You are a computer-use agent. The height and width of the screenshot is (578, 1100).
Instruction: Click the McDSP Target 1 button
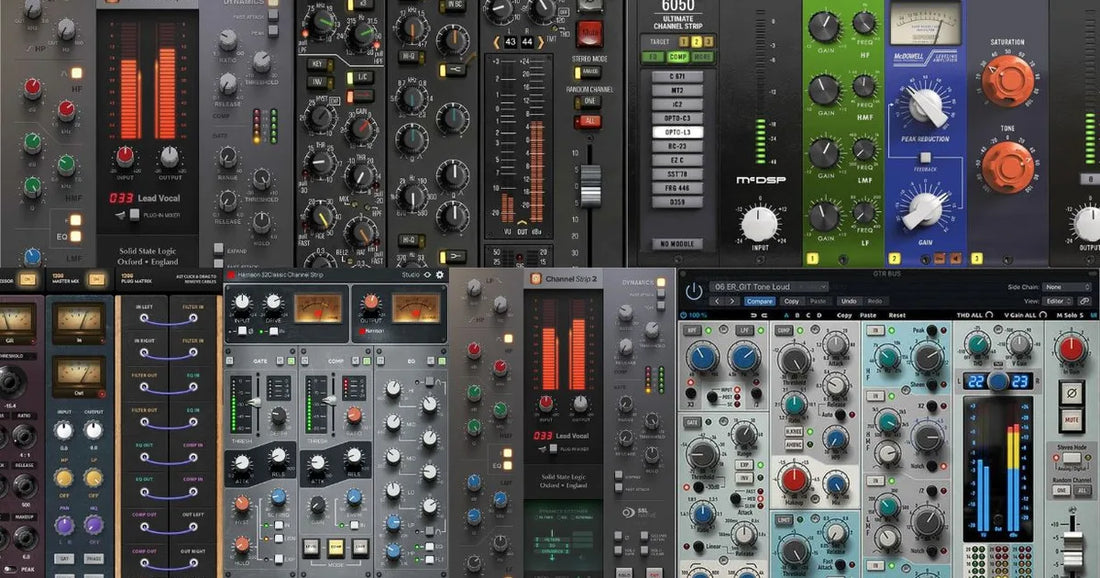point(683,42)
